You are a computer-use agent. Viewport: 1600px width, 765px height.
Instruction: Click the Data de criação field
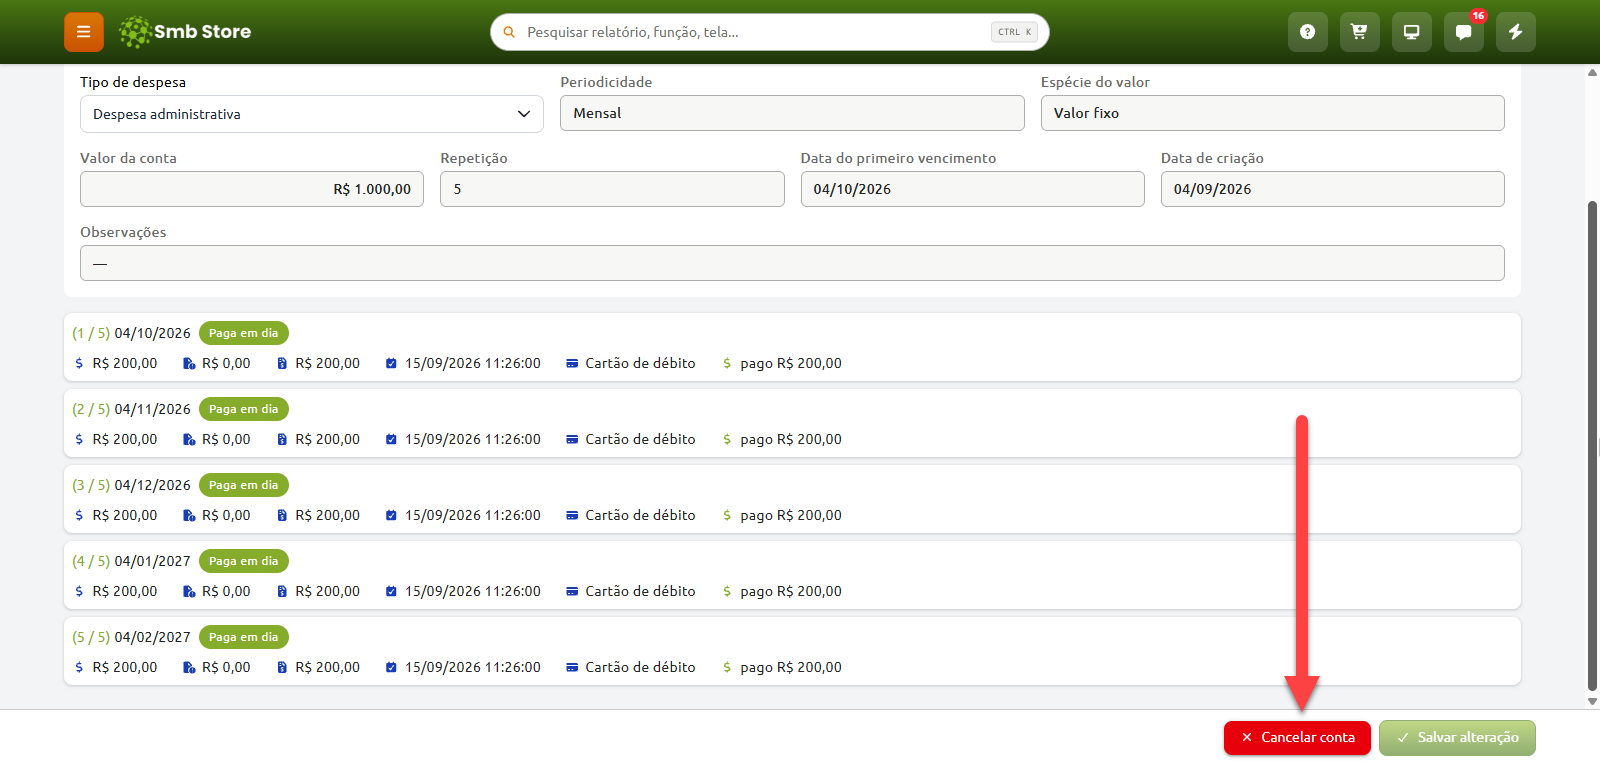(1332, 189)
